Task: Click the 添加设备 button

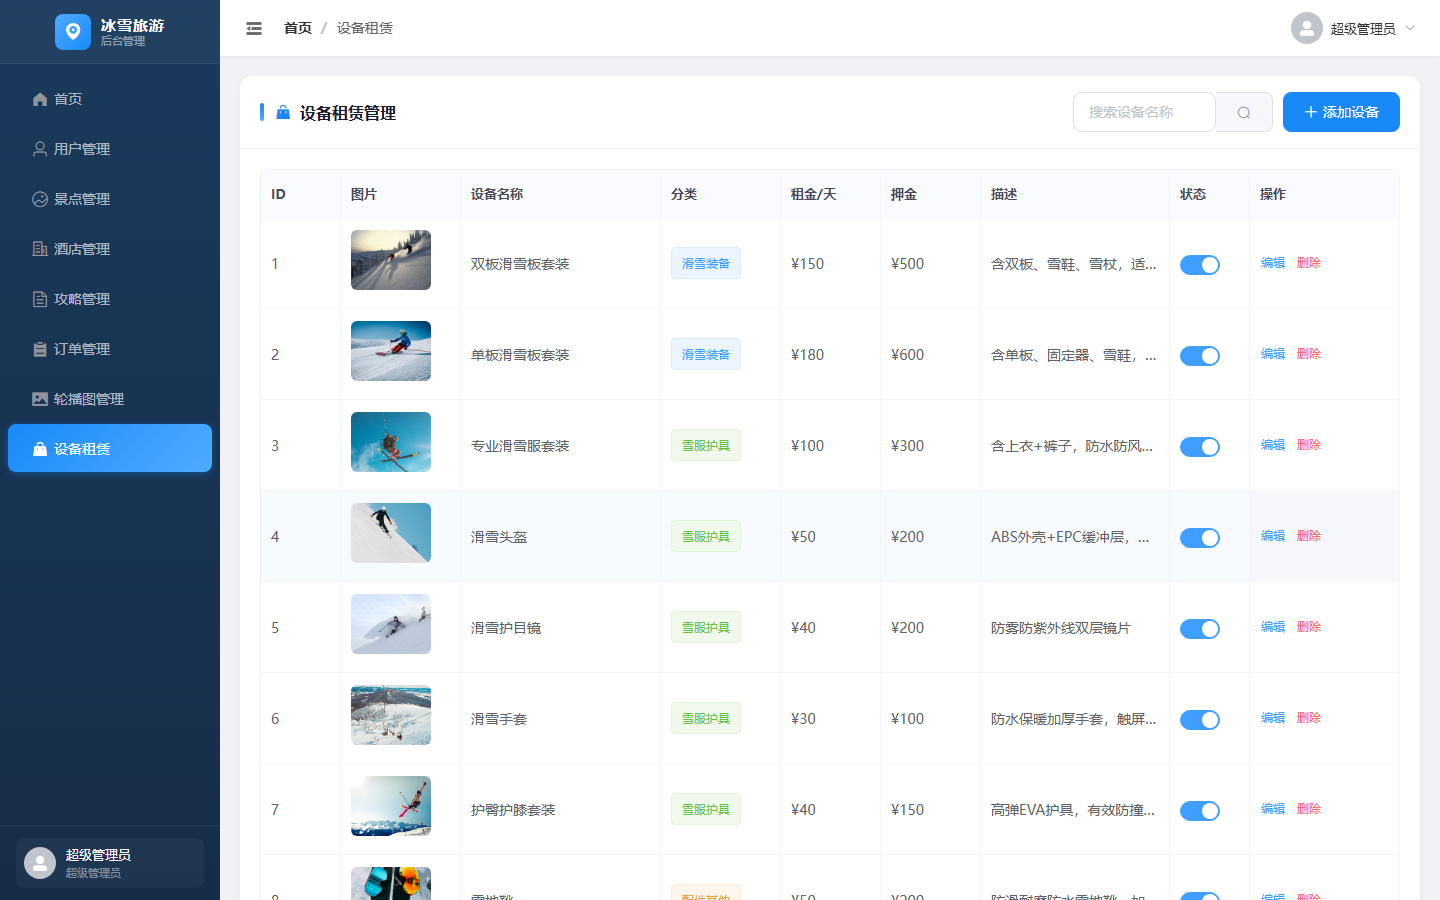Action: 1341,112
